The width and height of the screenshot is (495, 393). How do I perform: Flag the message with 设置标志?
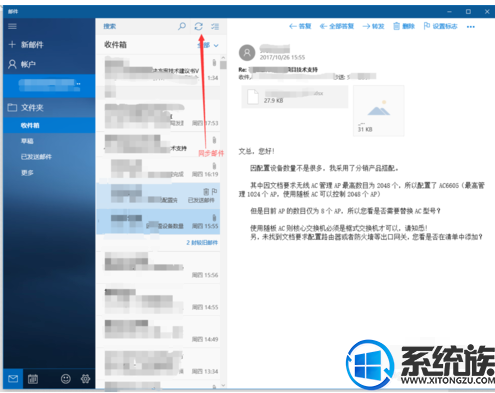[x=440, y=26]
